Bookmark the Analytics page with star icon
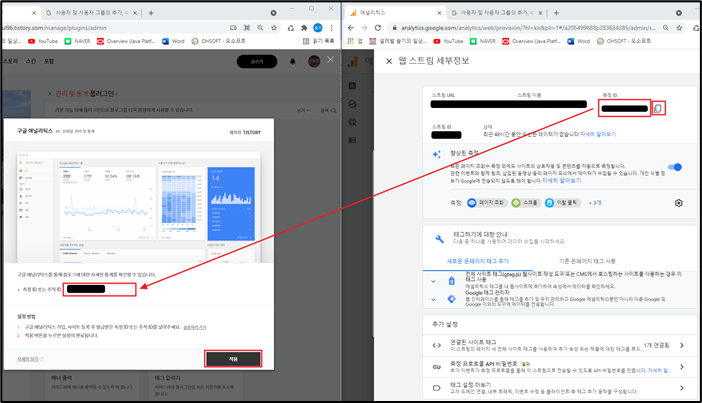Screen dimensions: 702x403 pos(680,28)
